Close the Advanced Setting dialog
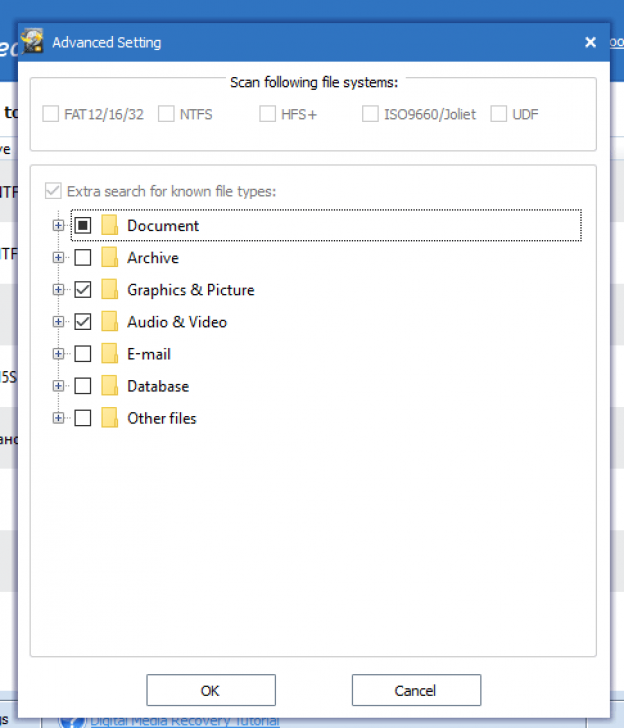 coord(590,42)
